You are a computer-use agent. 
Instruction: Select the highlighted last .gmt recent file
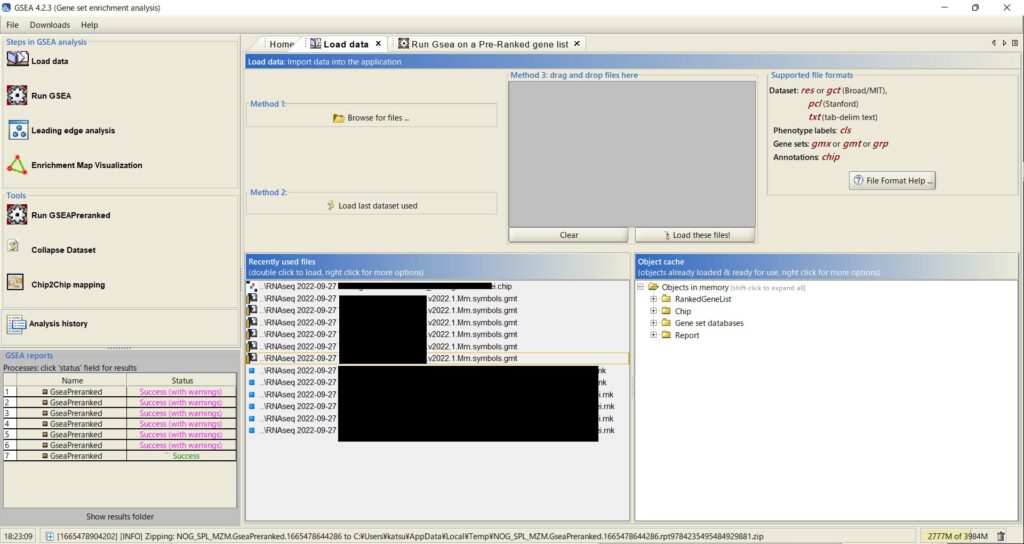pos(437,359)
